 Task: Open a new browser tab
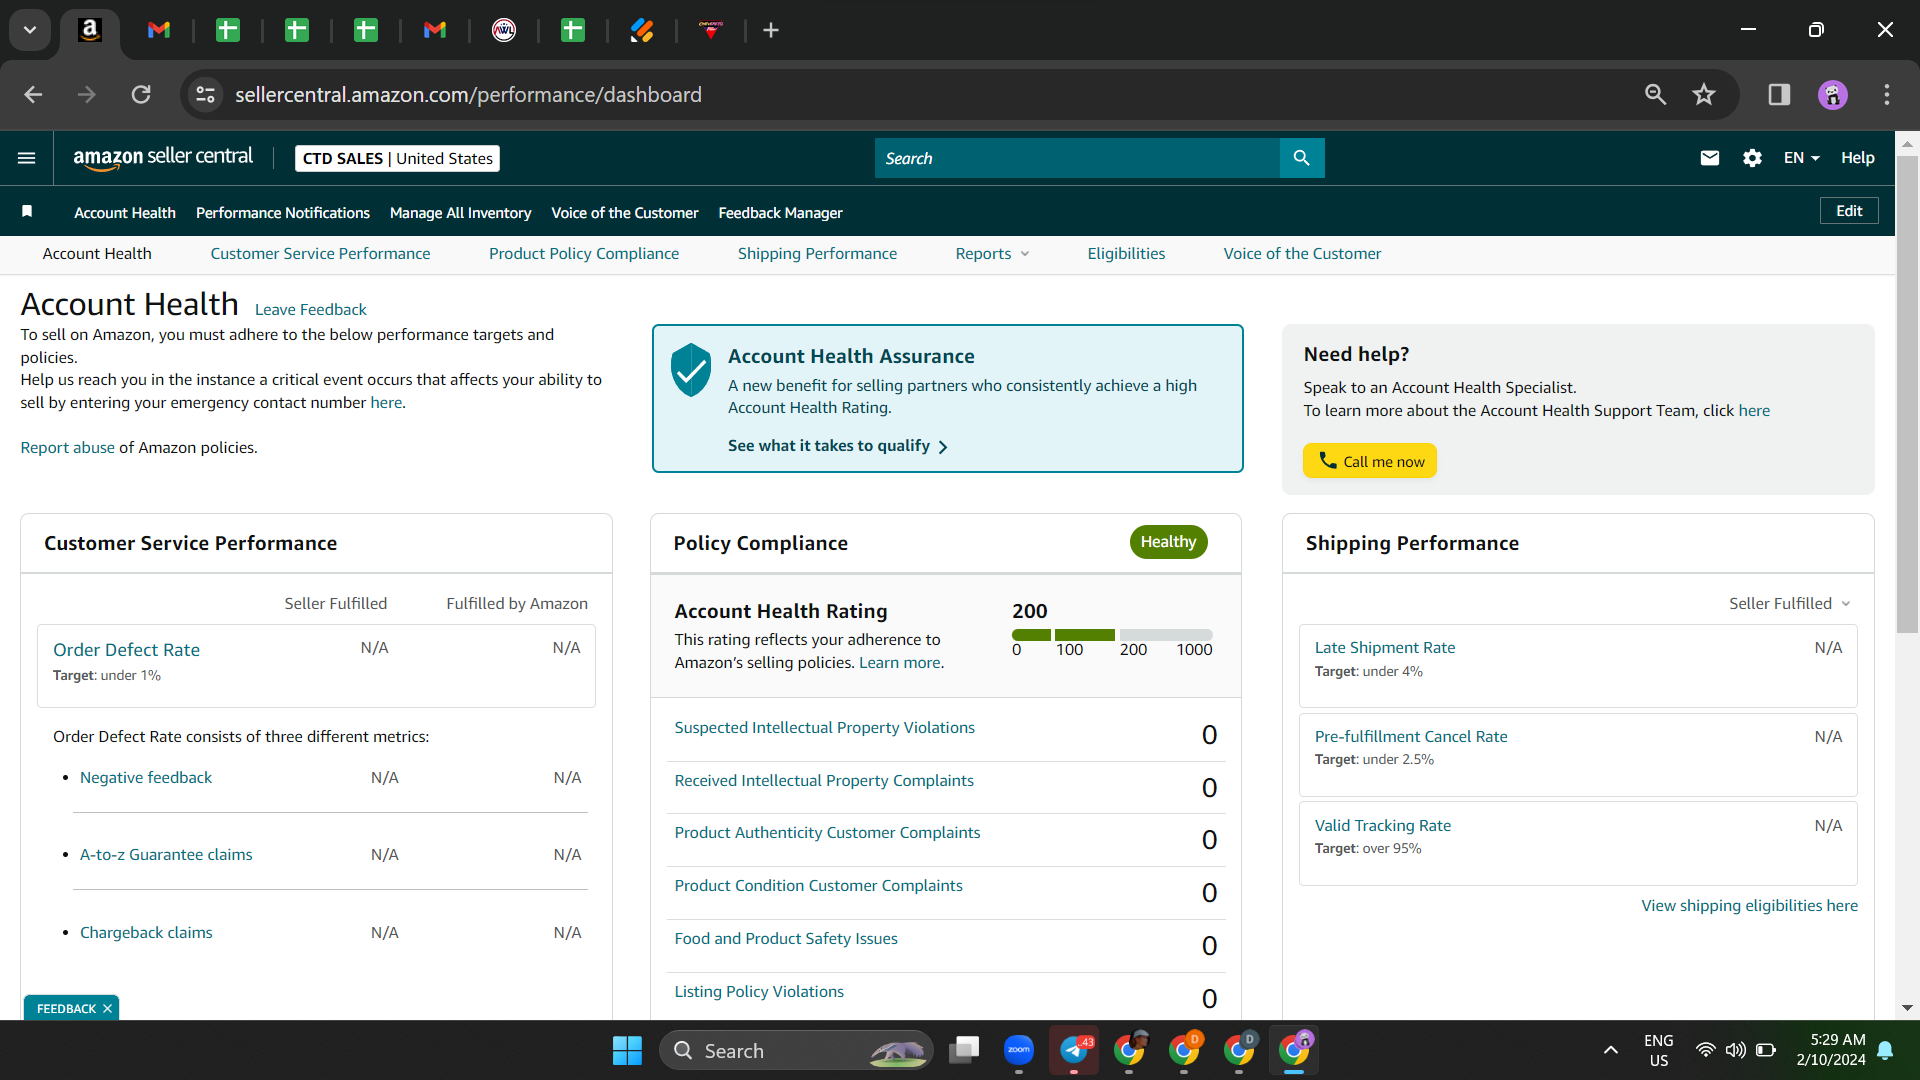click(771, 30)
